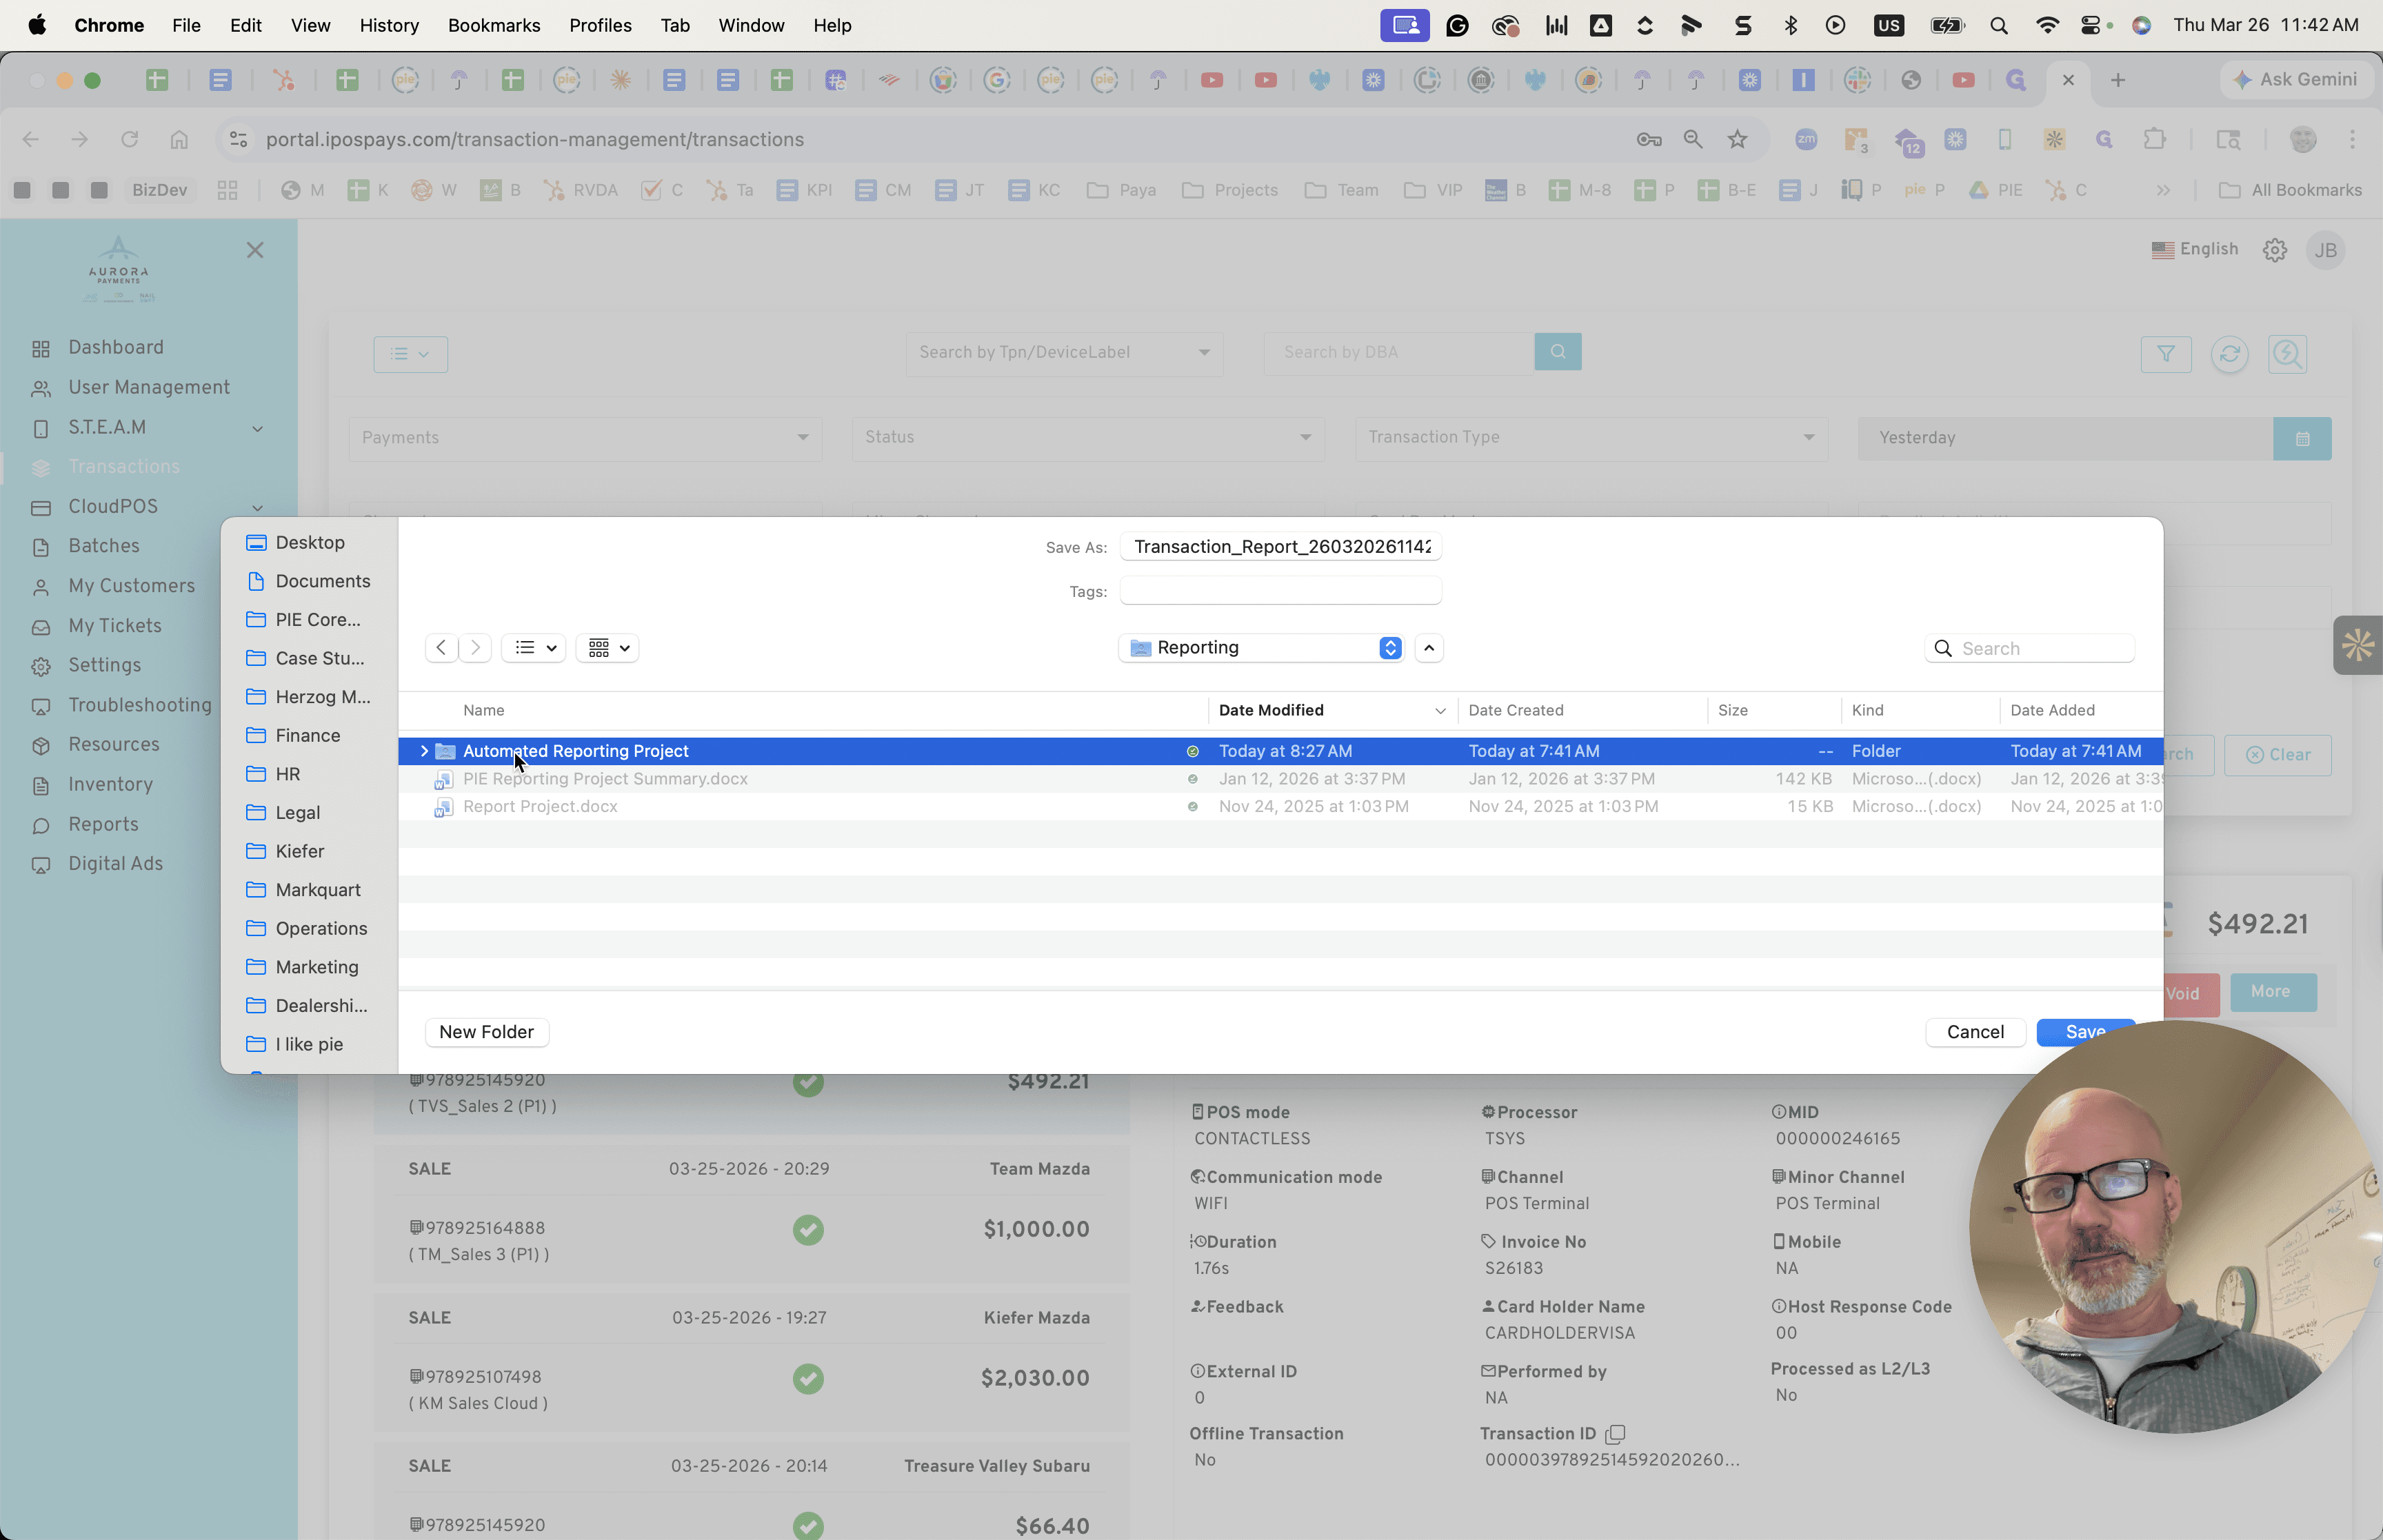Screen dimensions: 2383x1540
Task: Sort by Size column header
Action: pyautogui.click(x=1733, y=710)
